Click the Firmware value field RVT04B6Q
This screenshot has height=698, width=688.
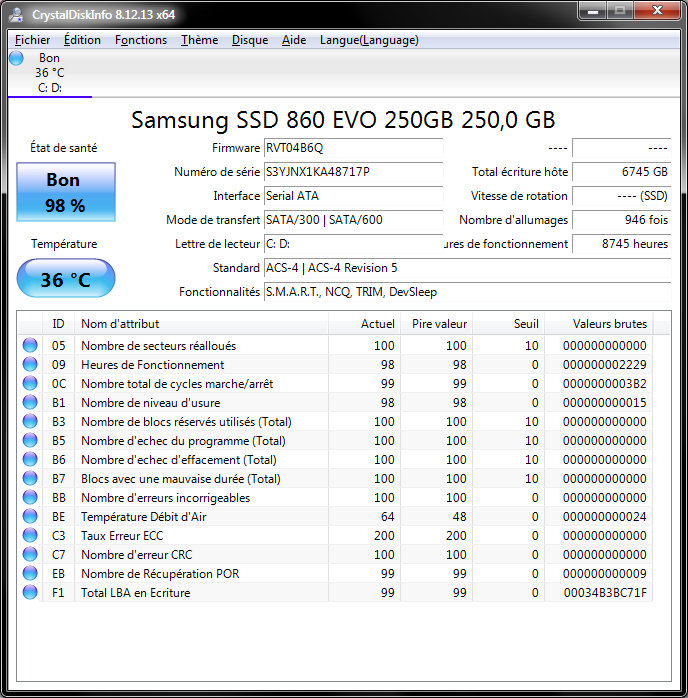352,148
